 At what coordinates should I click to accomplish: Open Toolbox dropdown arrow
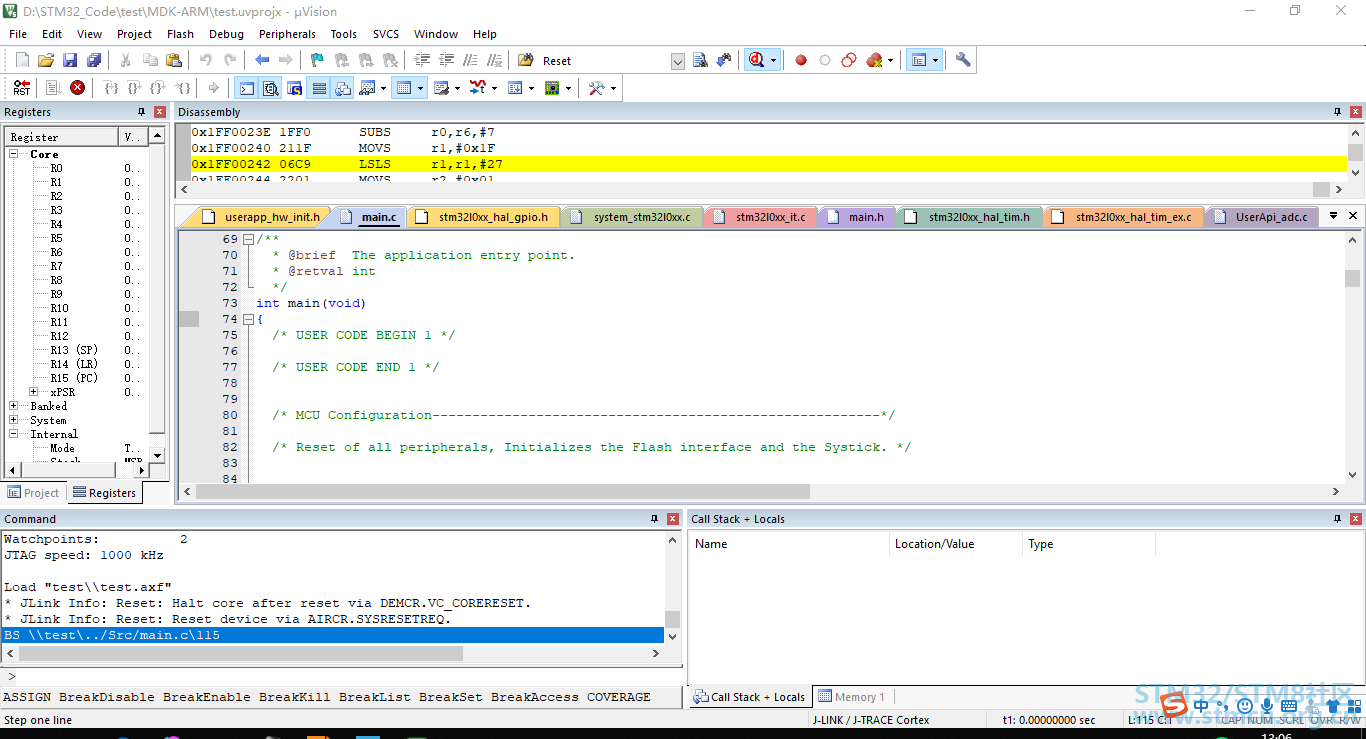613,88
